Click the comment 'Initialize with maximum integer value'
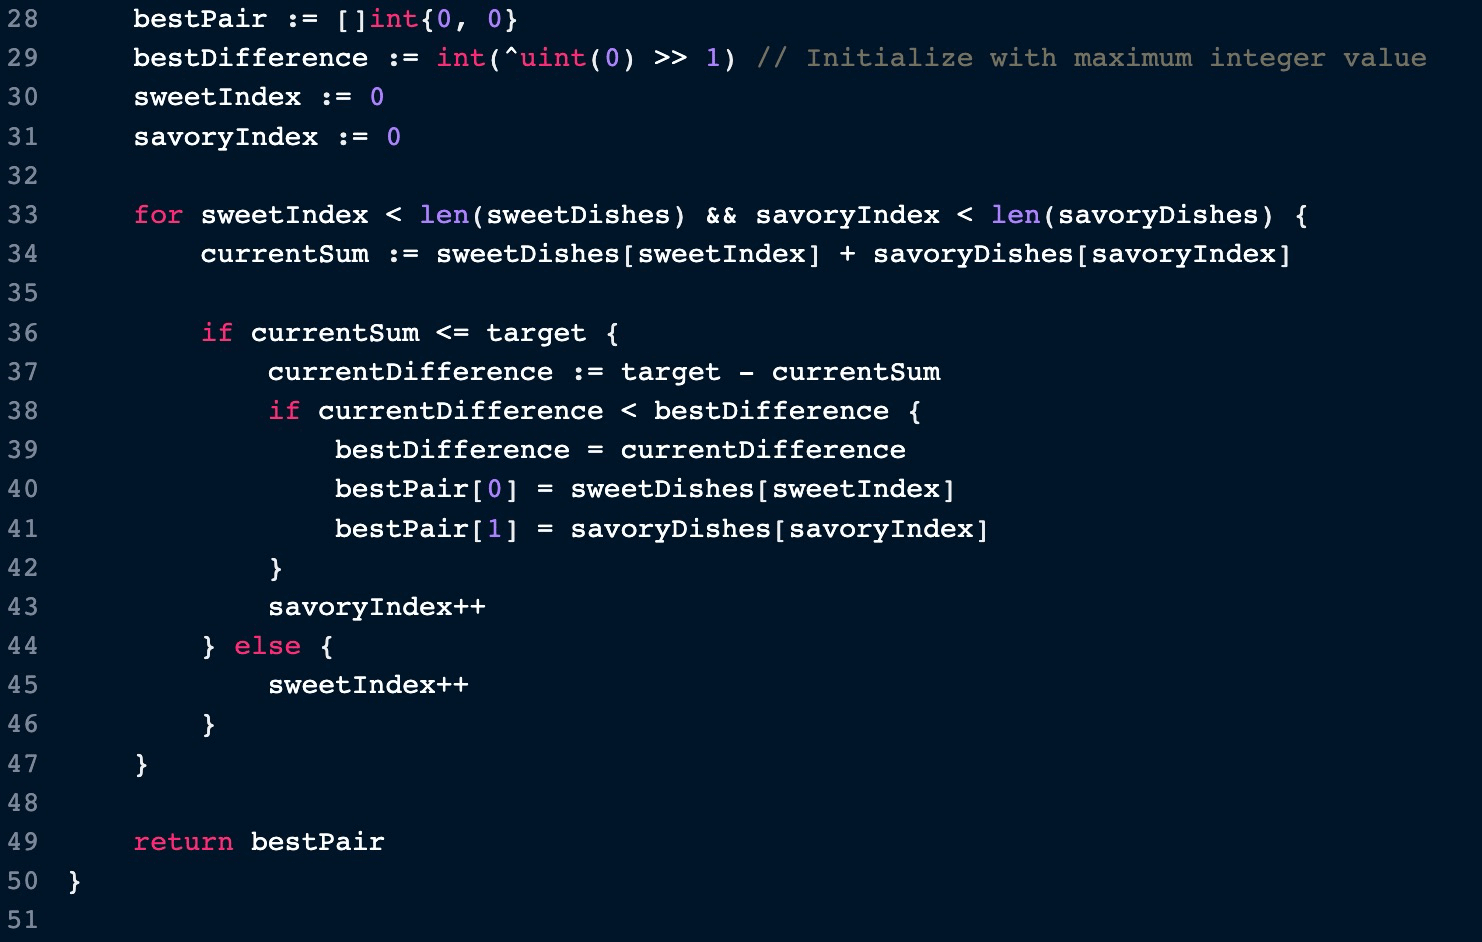1482x942 pixels. (1091, 58)
